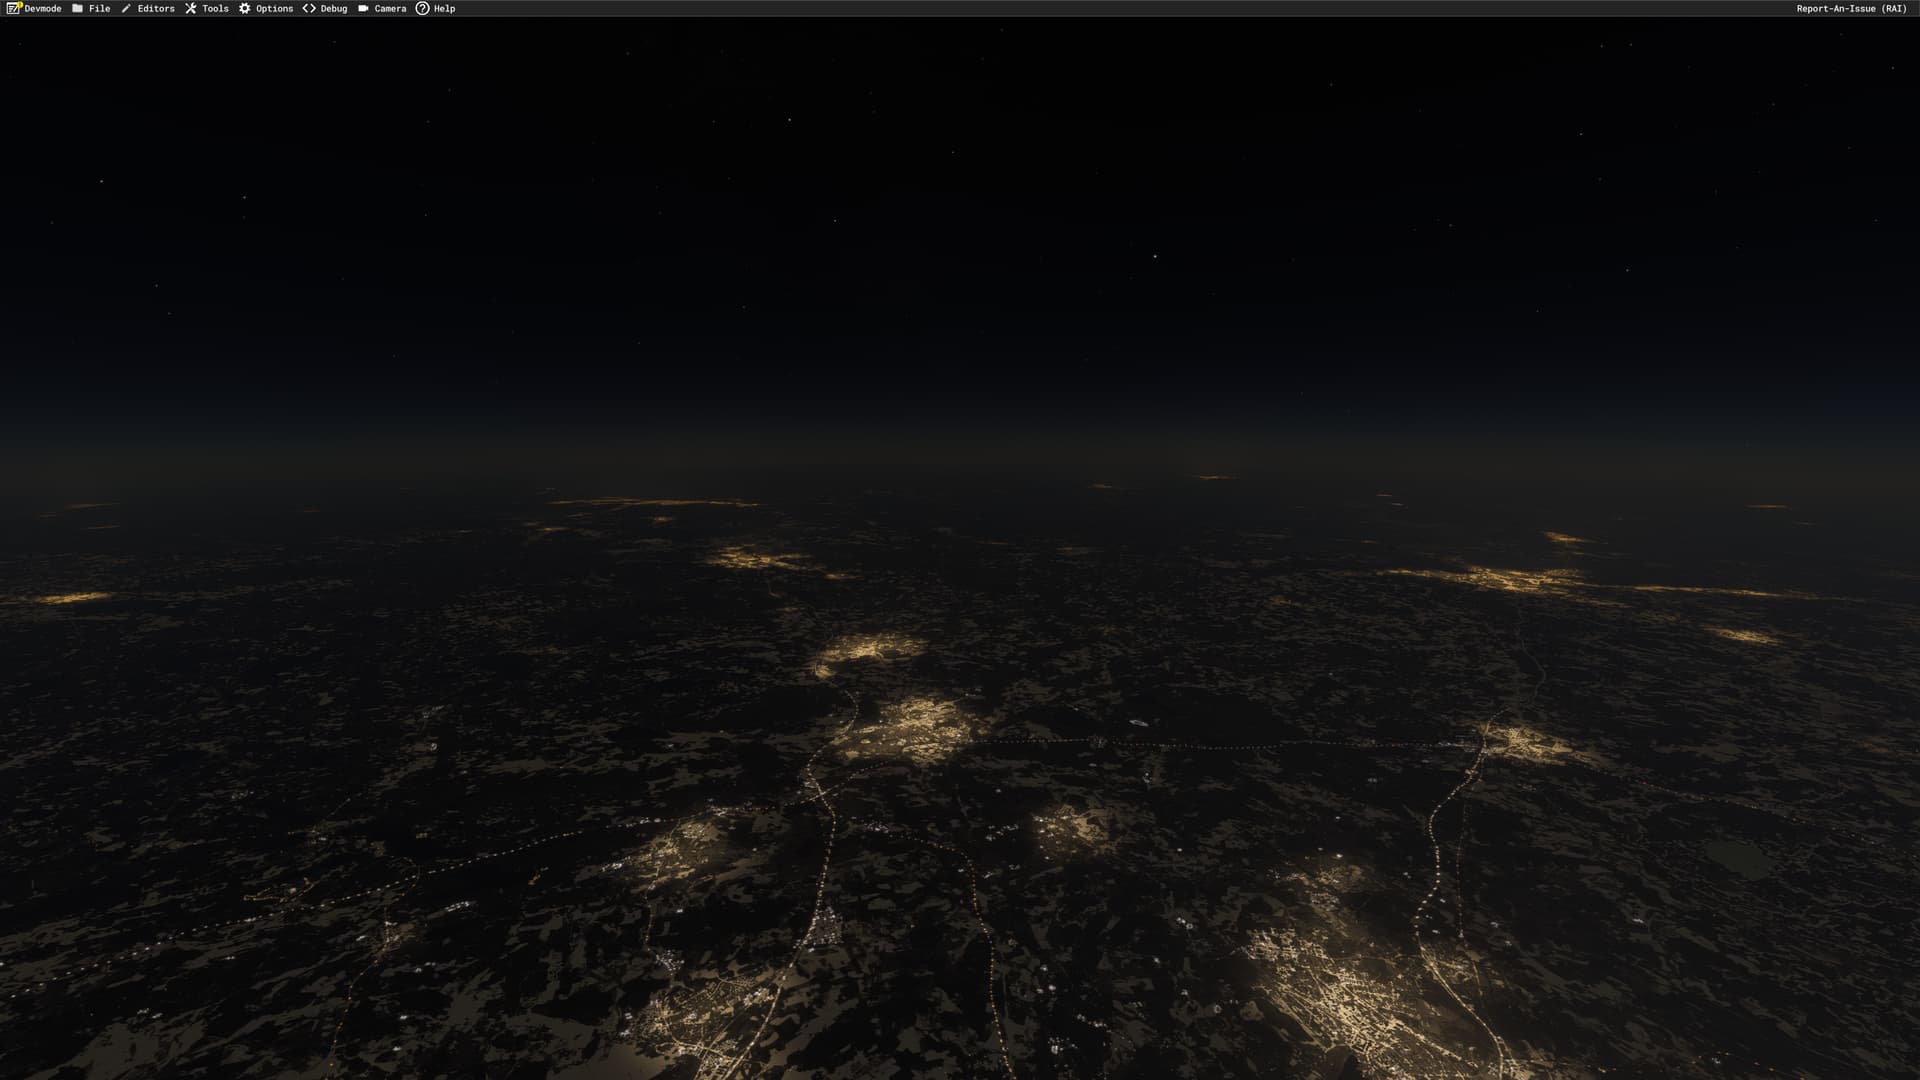This screenshot has height=1080, width=1920.
Task: Click the Help question-mark icon
Action: (x=422, y=8)
